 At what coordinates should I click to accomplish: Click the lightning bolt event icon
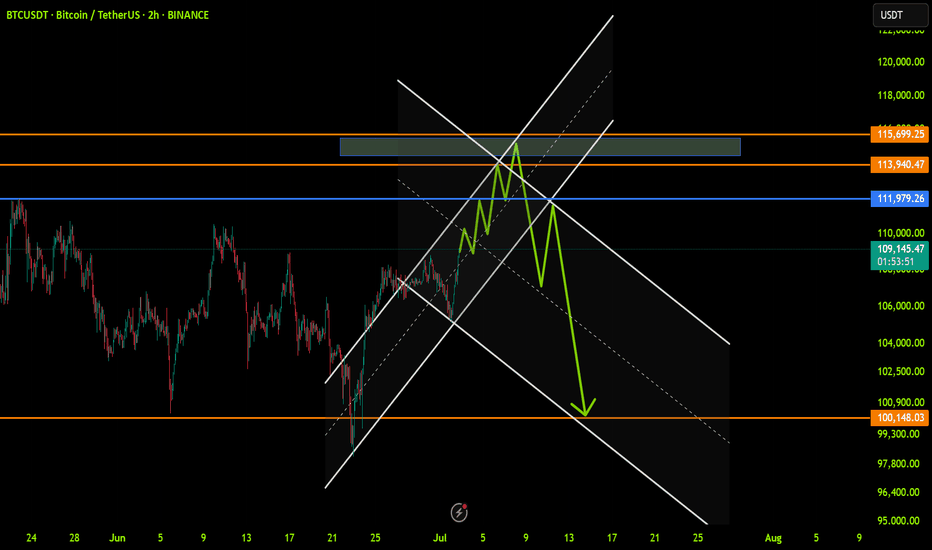pos(459,512)
